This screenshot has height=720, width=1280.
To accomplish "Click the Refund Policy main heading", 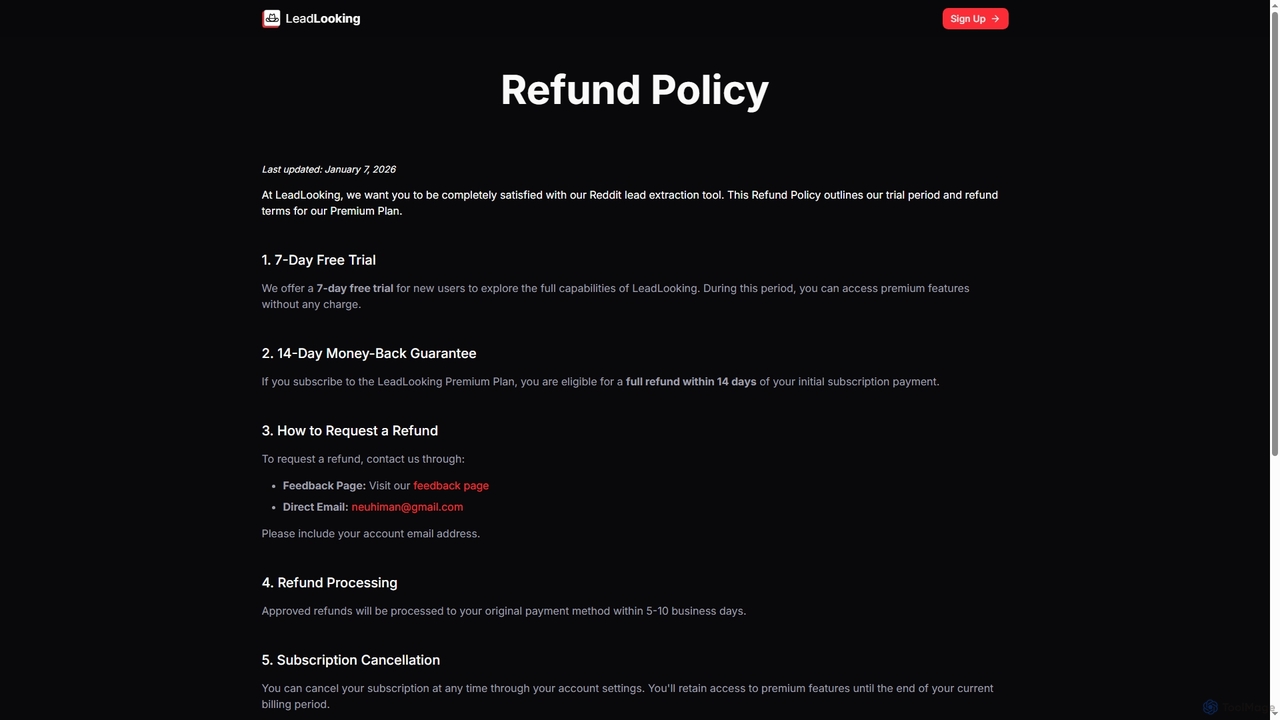I will 634,89.
